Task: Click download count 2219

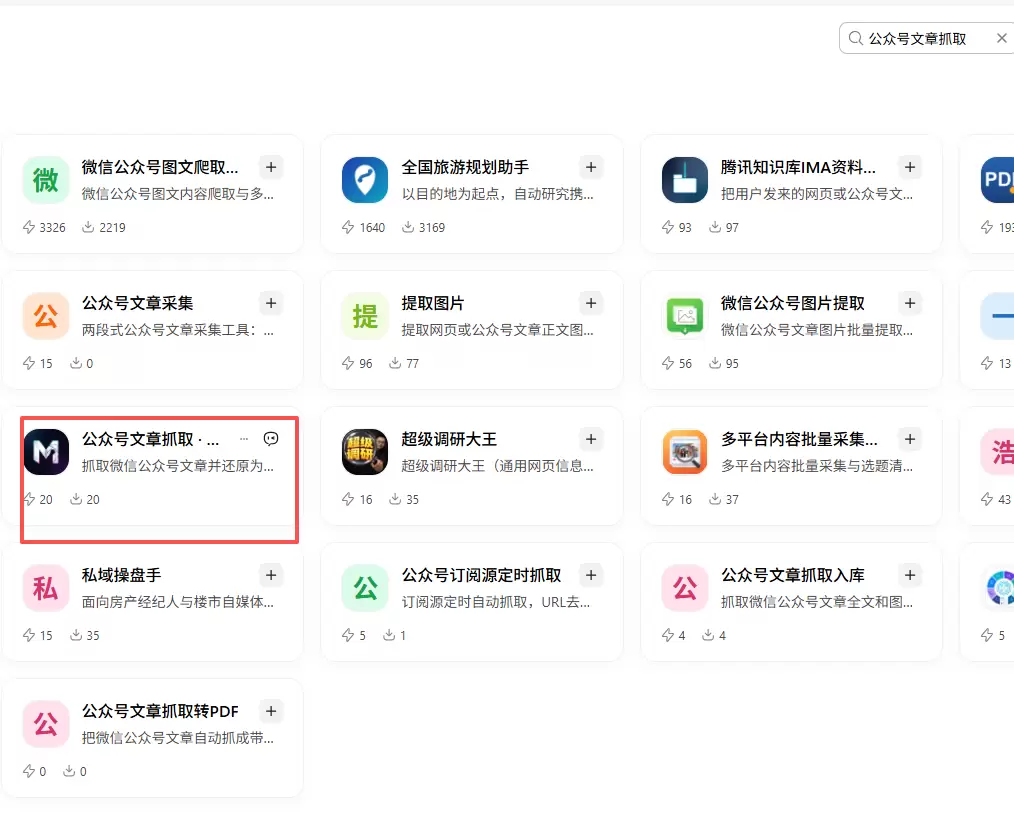Action: click(x=103, y=228)
